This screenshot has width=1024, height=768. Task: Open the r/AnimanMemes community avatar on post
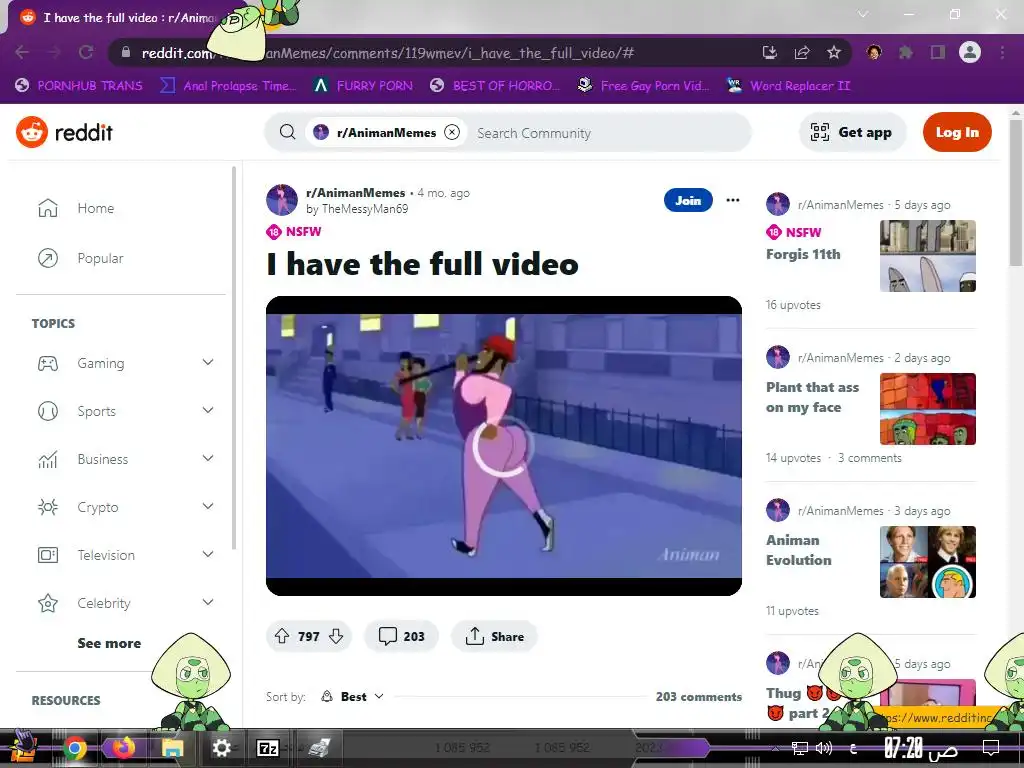[282, 200]
